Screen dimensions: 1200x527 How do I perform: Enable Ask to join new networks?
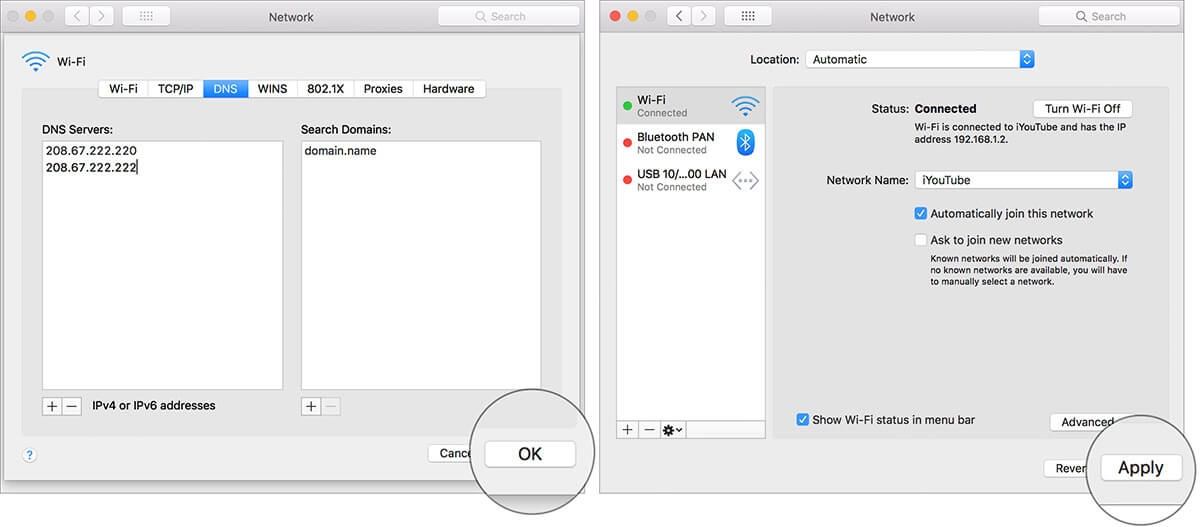(921, 240)
